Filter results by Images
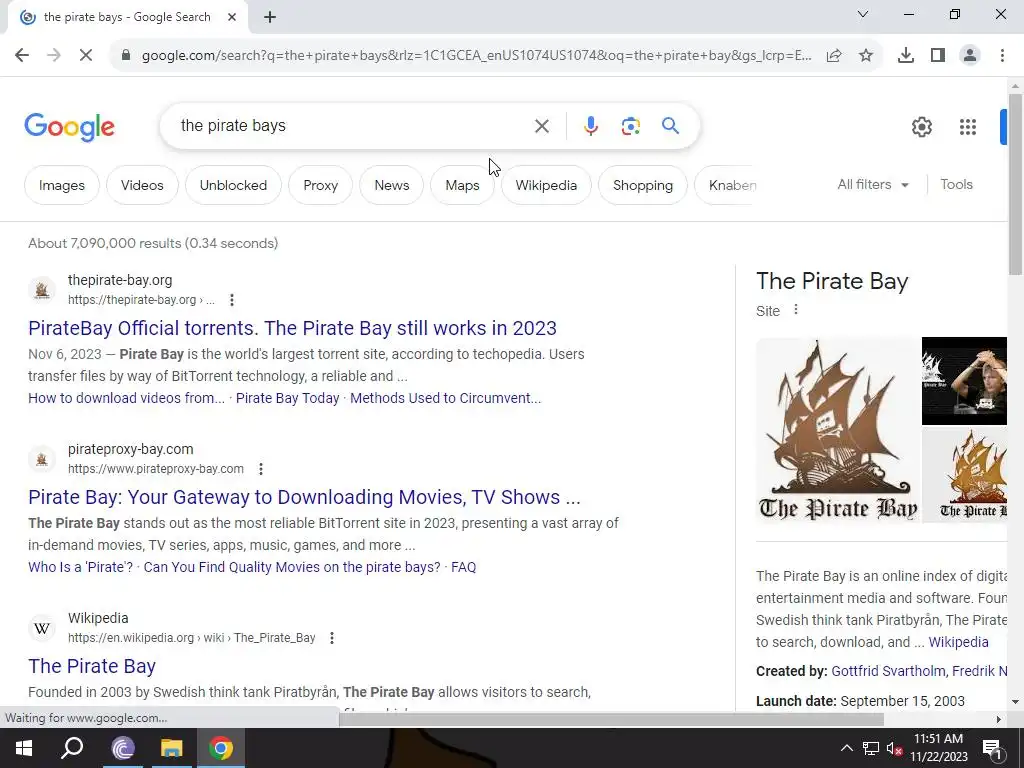Screen dimensions: 1024x768 coord(61,185)
